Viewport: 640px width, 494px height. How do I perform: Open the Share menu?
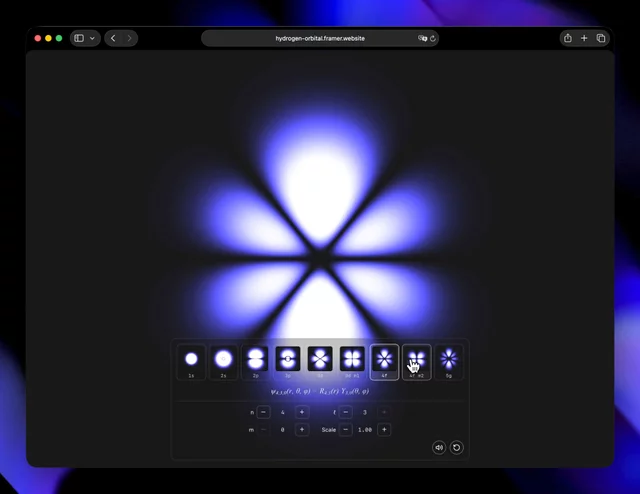[568, 38]
